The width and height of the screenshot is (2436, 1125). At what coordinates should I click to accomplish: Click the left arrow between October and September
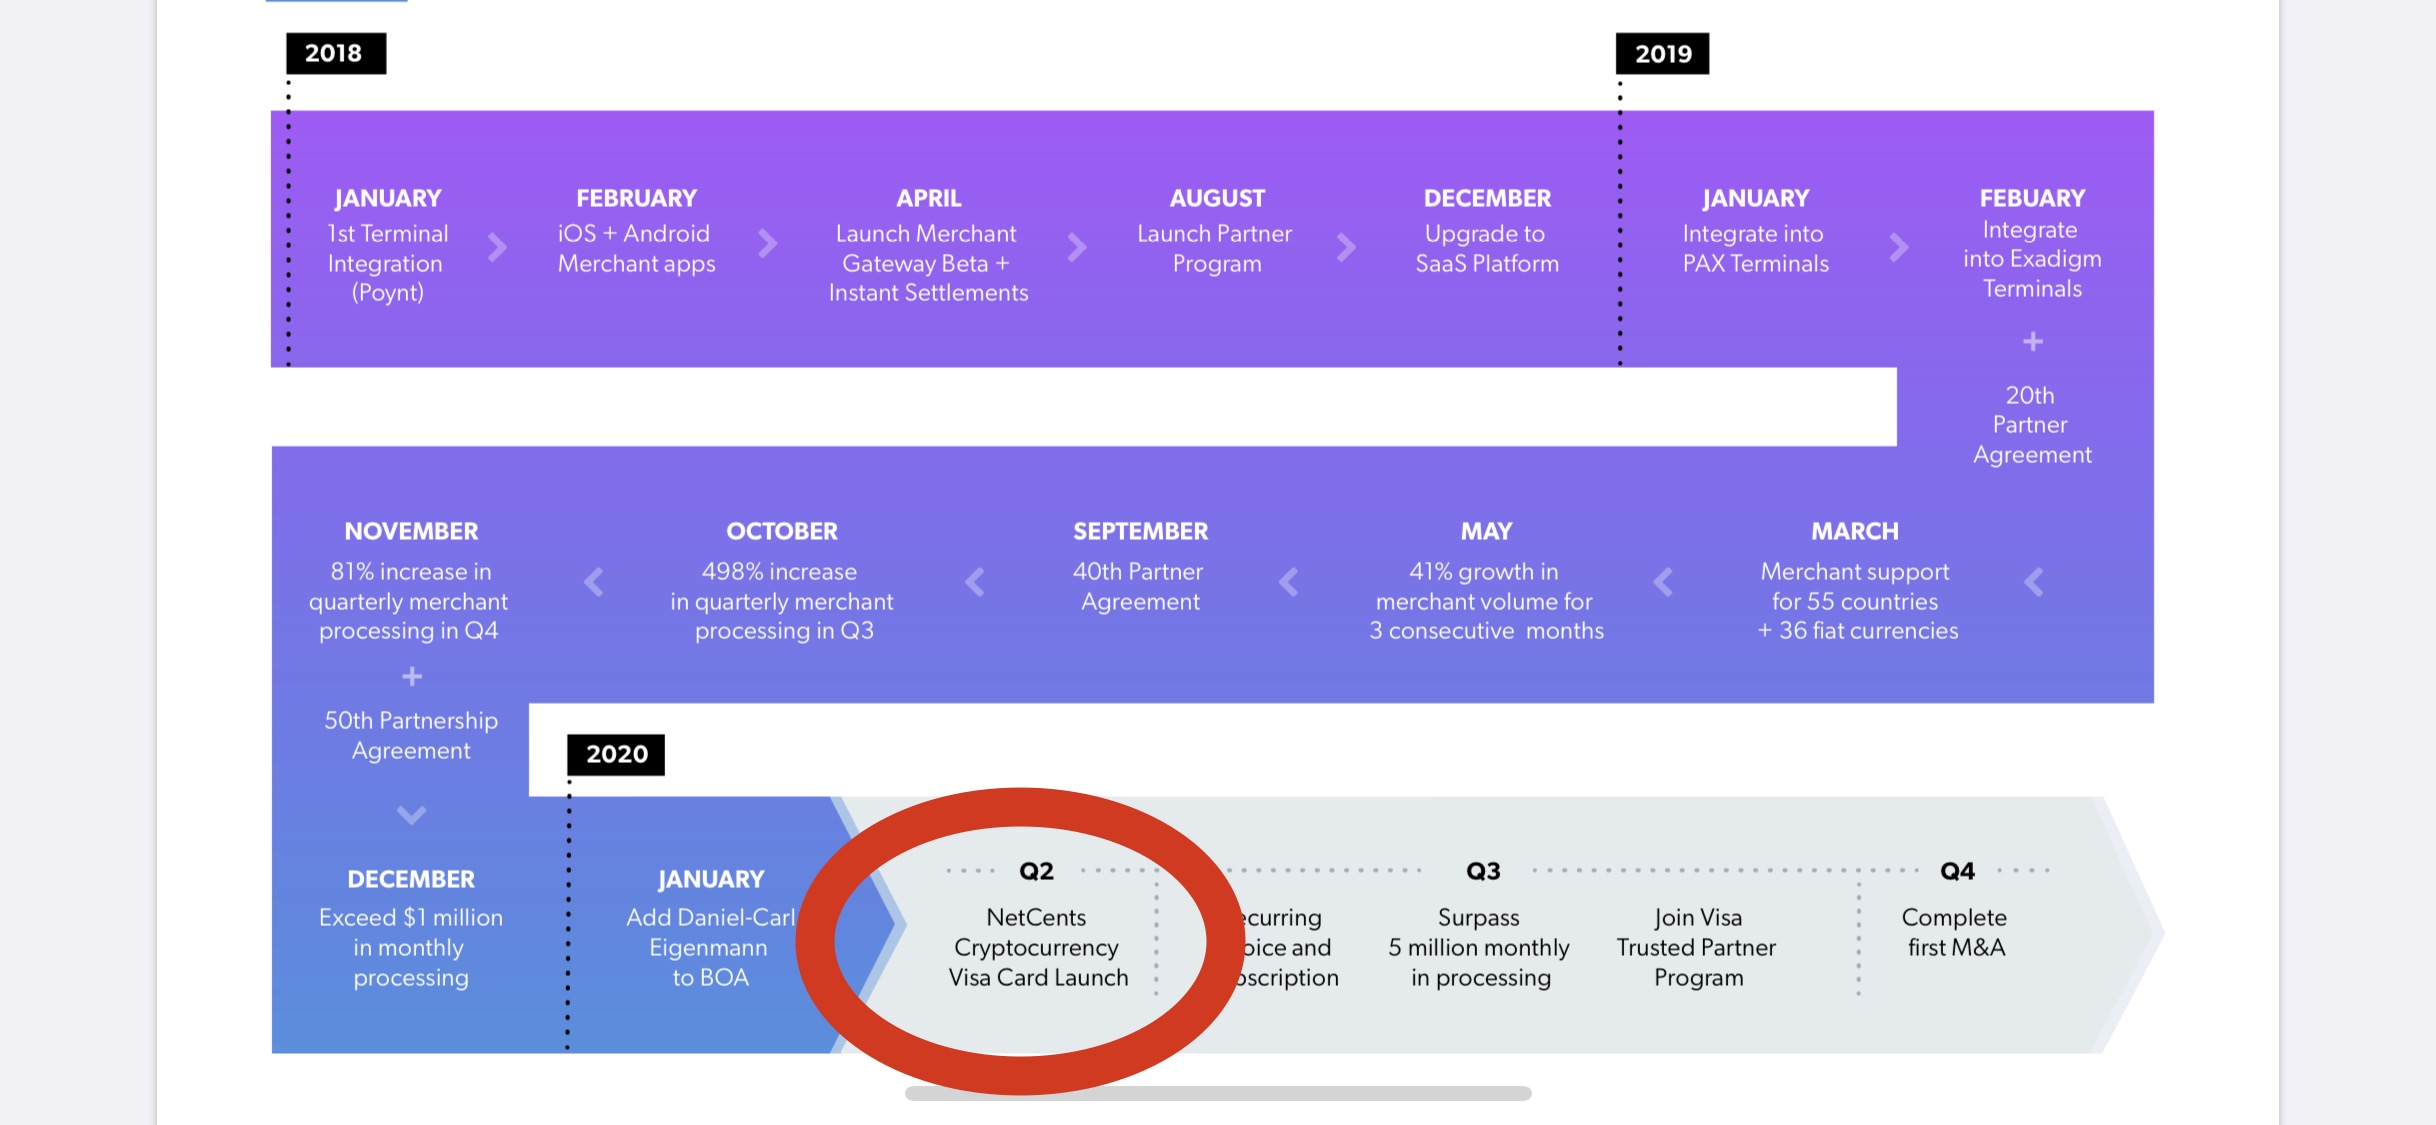975,582
